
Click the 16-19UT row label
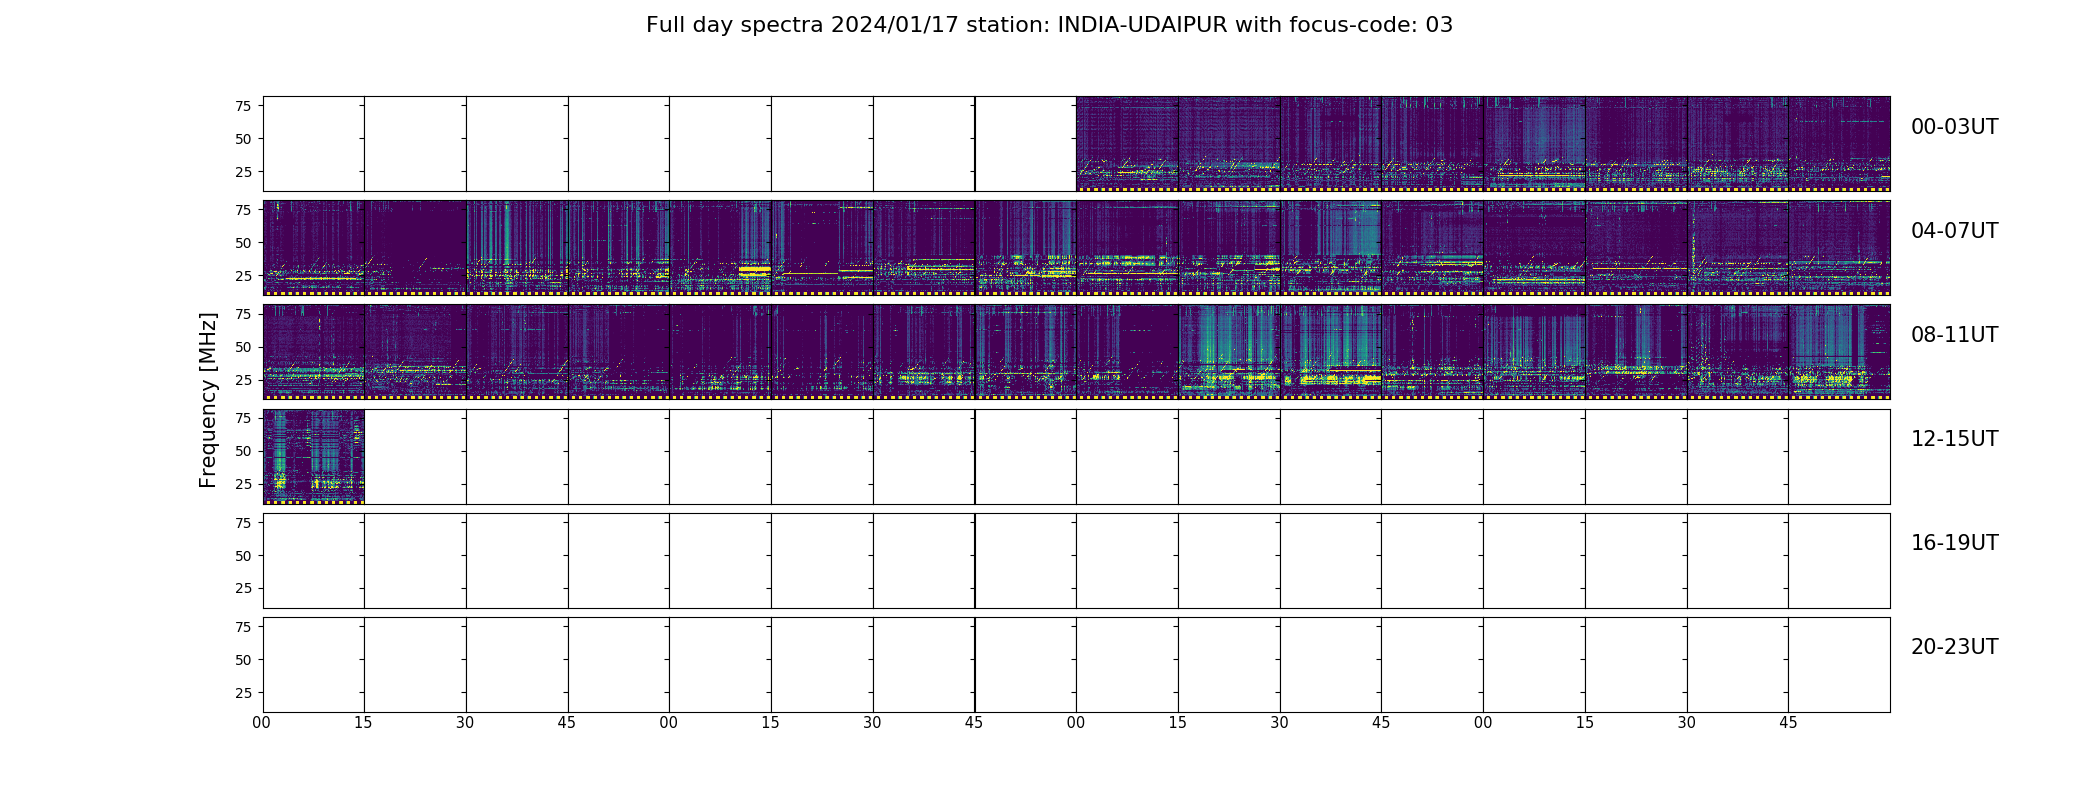coord(1954,543)
